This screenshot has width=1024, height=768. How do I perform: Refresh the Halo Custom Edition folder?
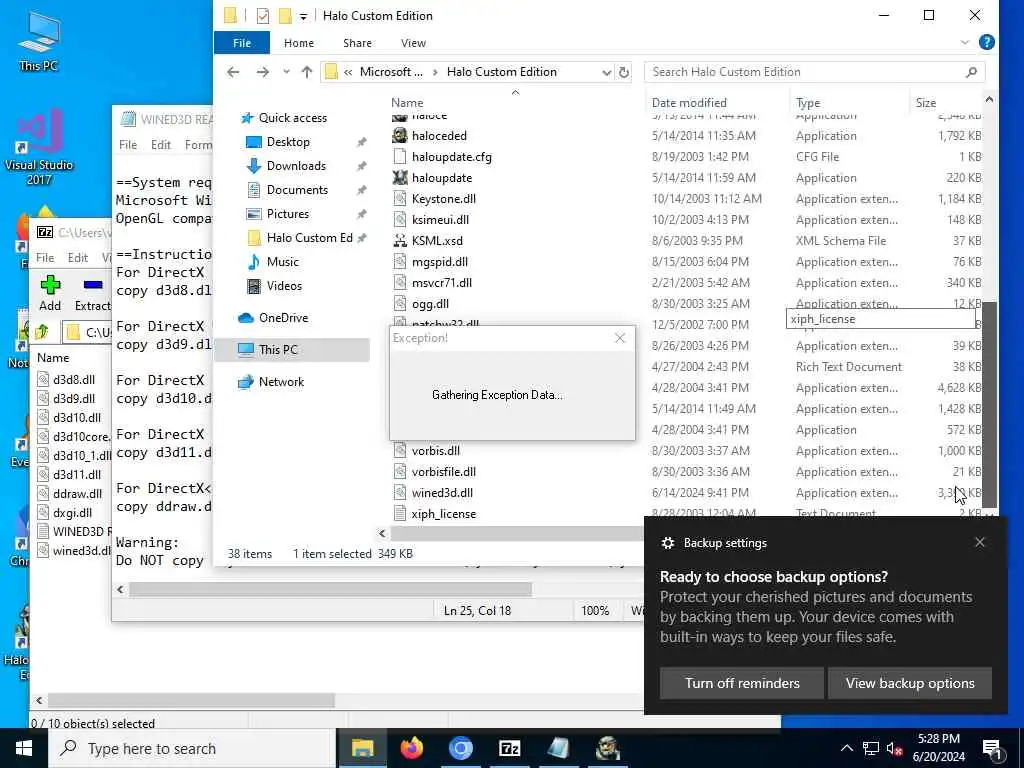coord(624,72)
